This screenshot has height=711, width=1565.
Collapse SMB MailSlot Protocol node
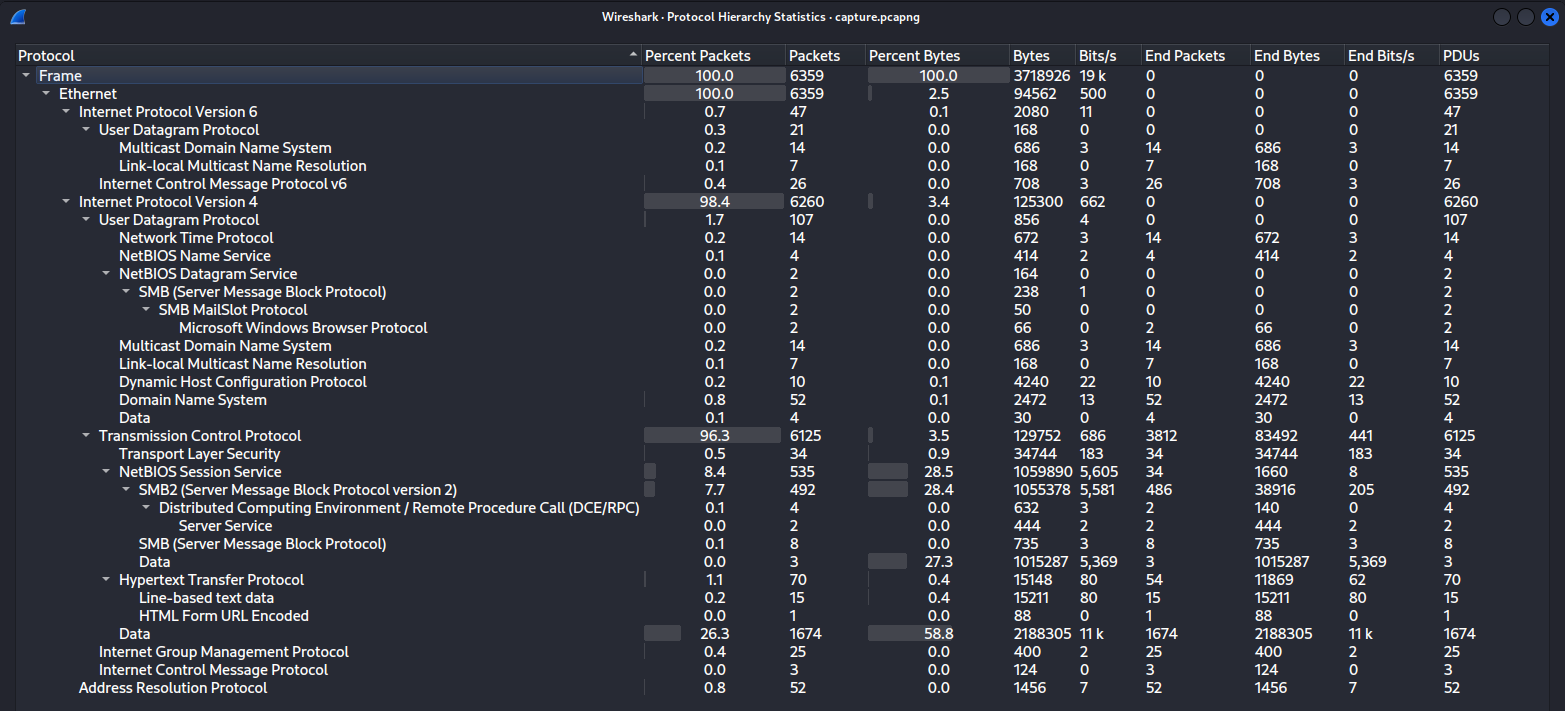(147, 310)
